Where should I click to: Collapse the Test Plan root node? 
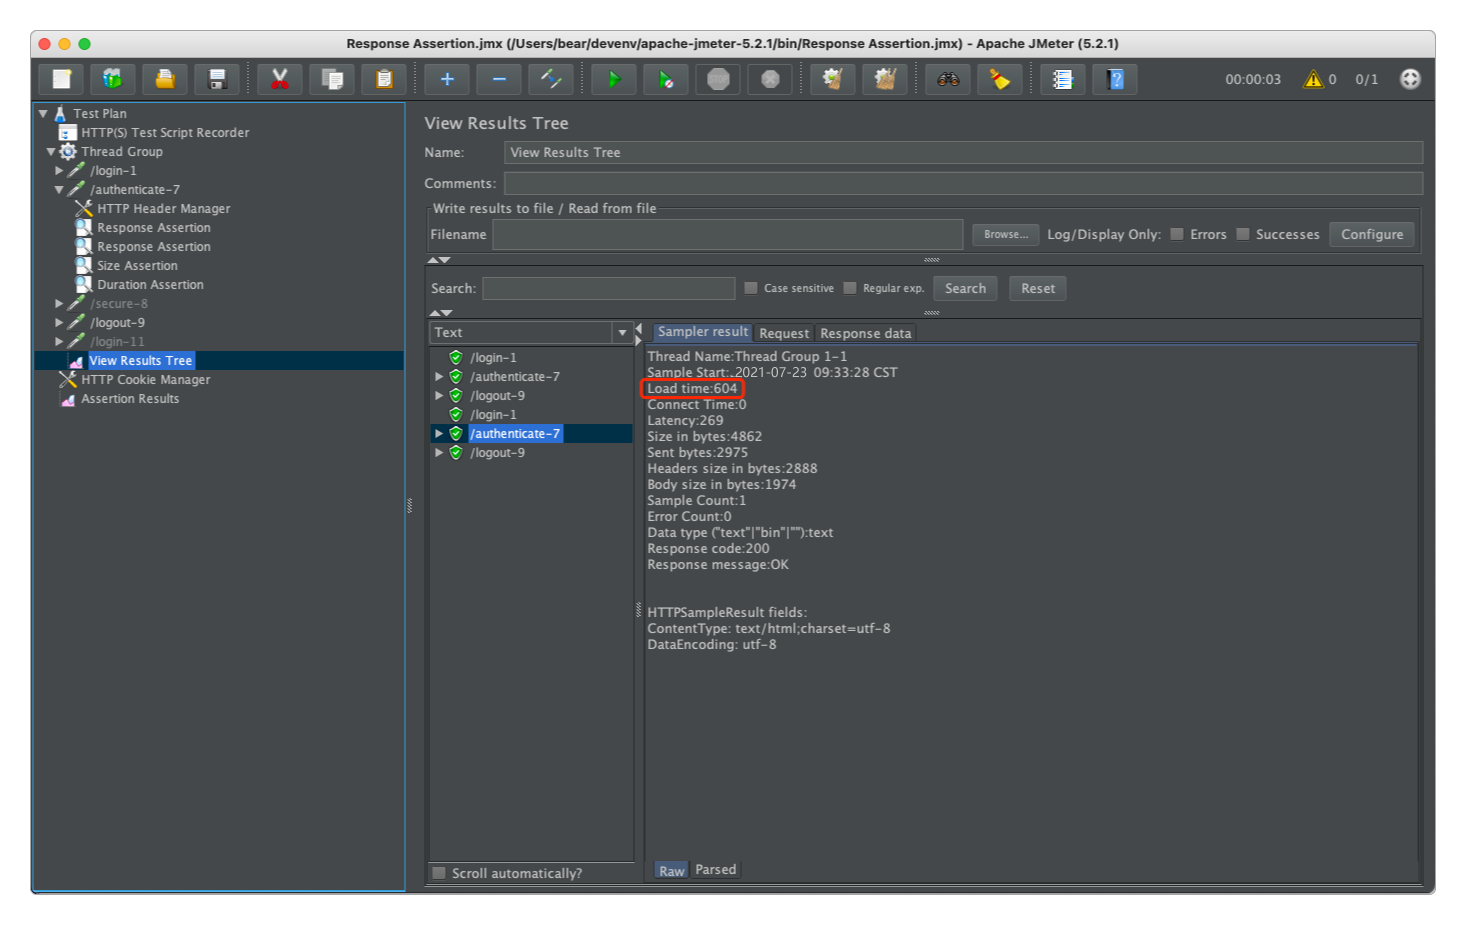[43, 114]
